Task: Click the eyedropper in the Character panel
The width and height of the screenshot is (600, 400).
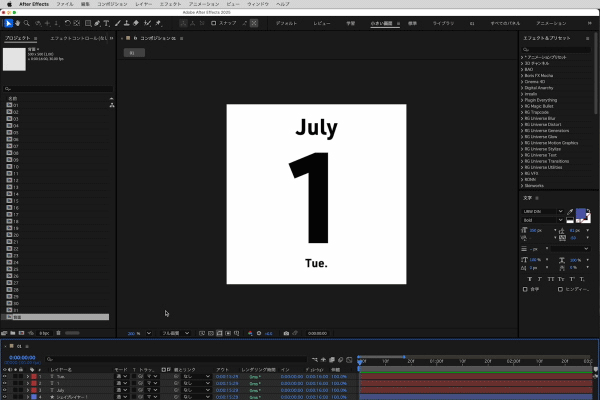Action: click(570, 212)
